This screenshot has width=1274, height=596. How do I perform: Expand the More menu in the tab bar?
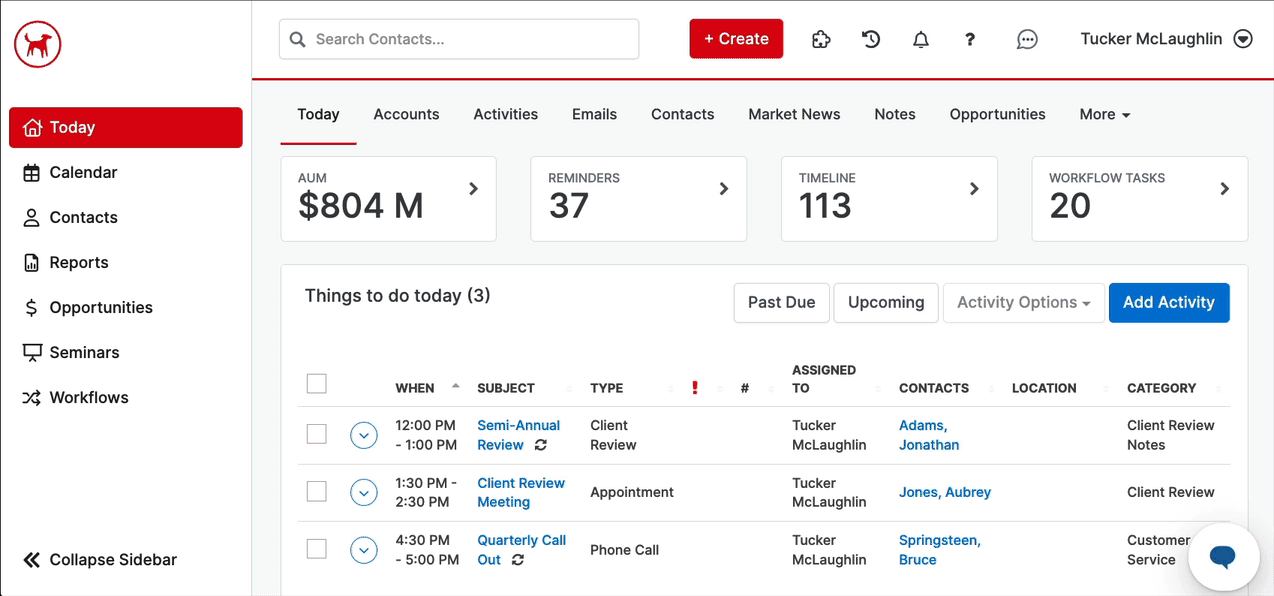click(x=1104, y=114)
